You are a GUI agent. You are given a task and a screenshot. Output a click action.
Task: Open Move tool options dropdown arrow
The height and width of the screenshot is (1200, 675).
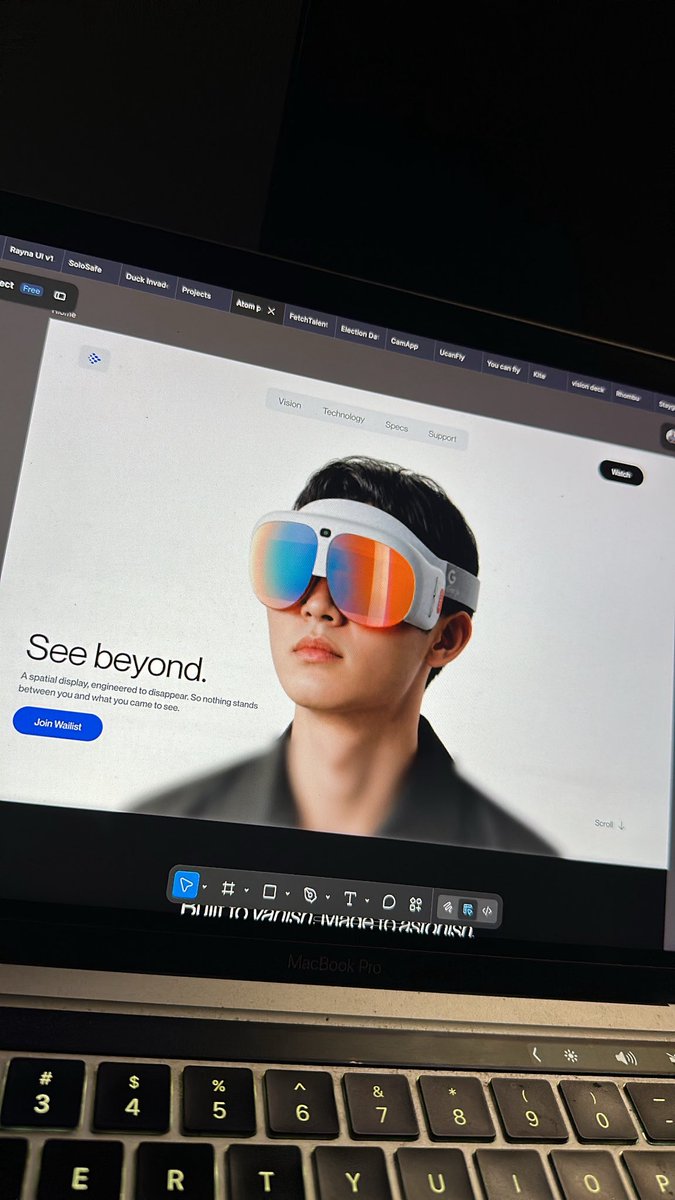205,887
